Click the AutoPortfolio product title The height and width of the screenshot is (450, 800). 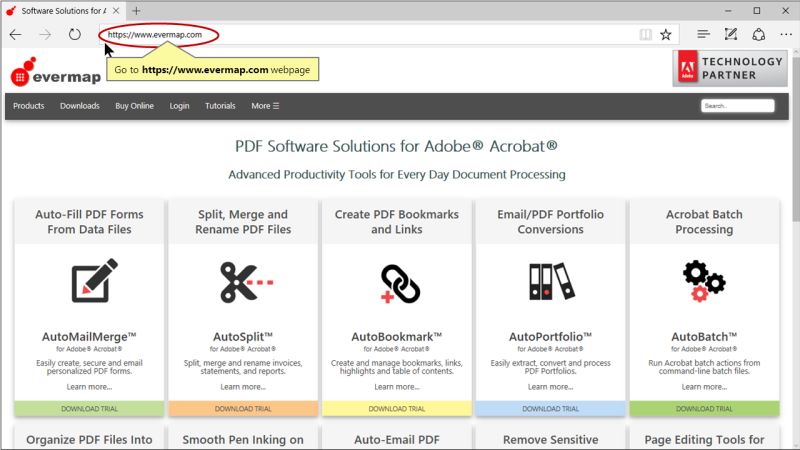click(550, 337)
